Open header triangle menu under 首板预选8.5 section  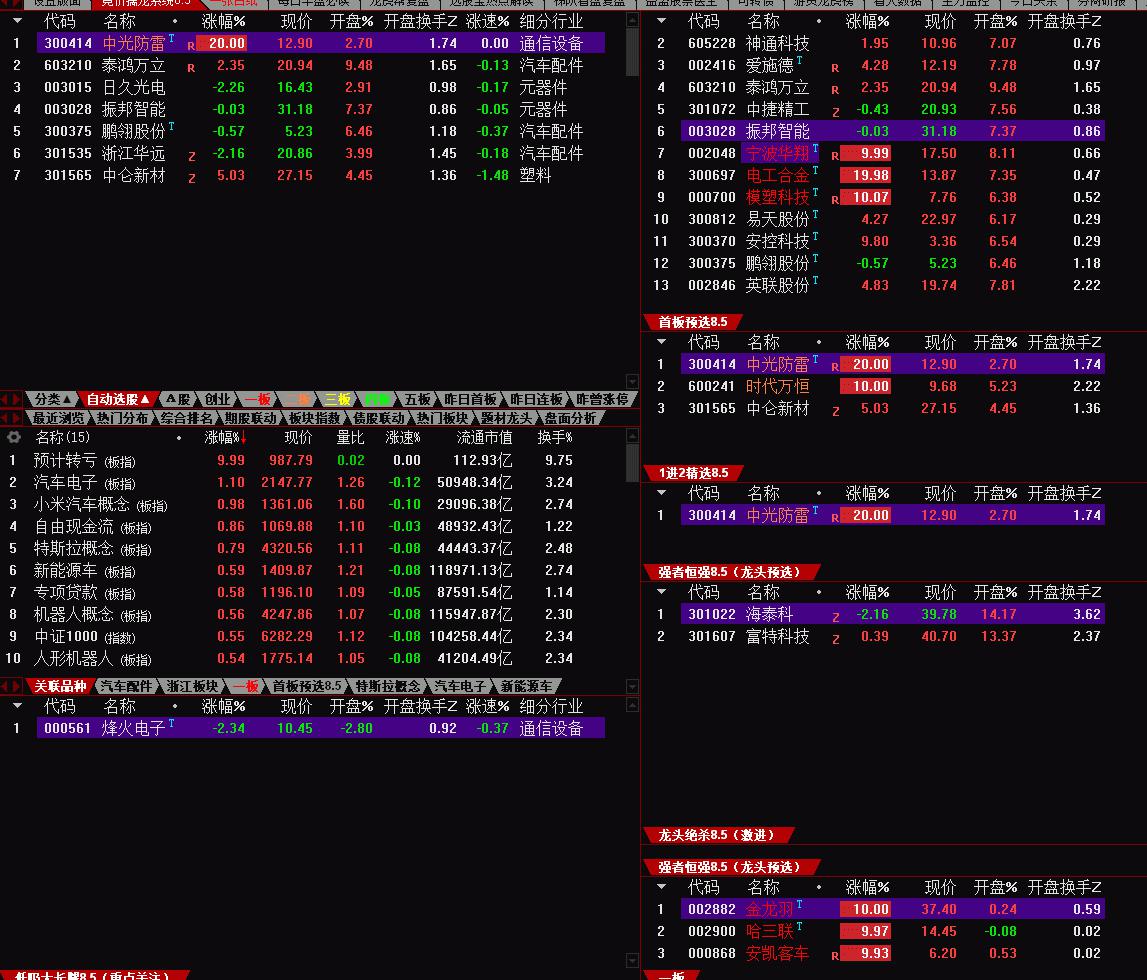[661, 342]
